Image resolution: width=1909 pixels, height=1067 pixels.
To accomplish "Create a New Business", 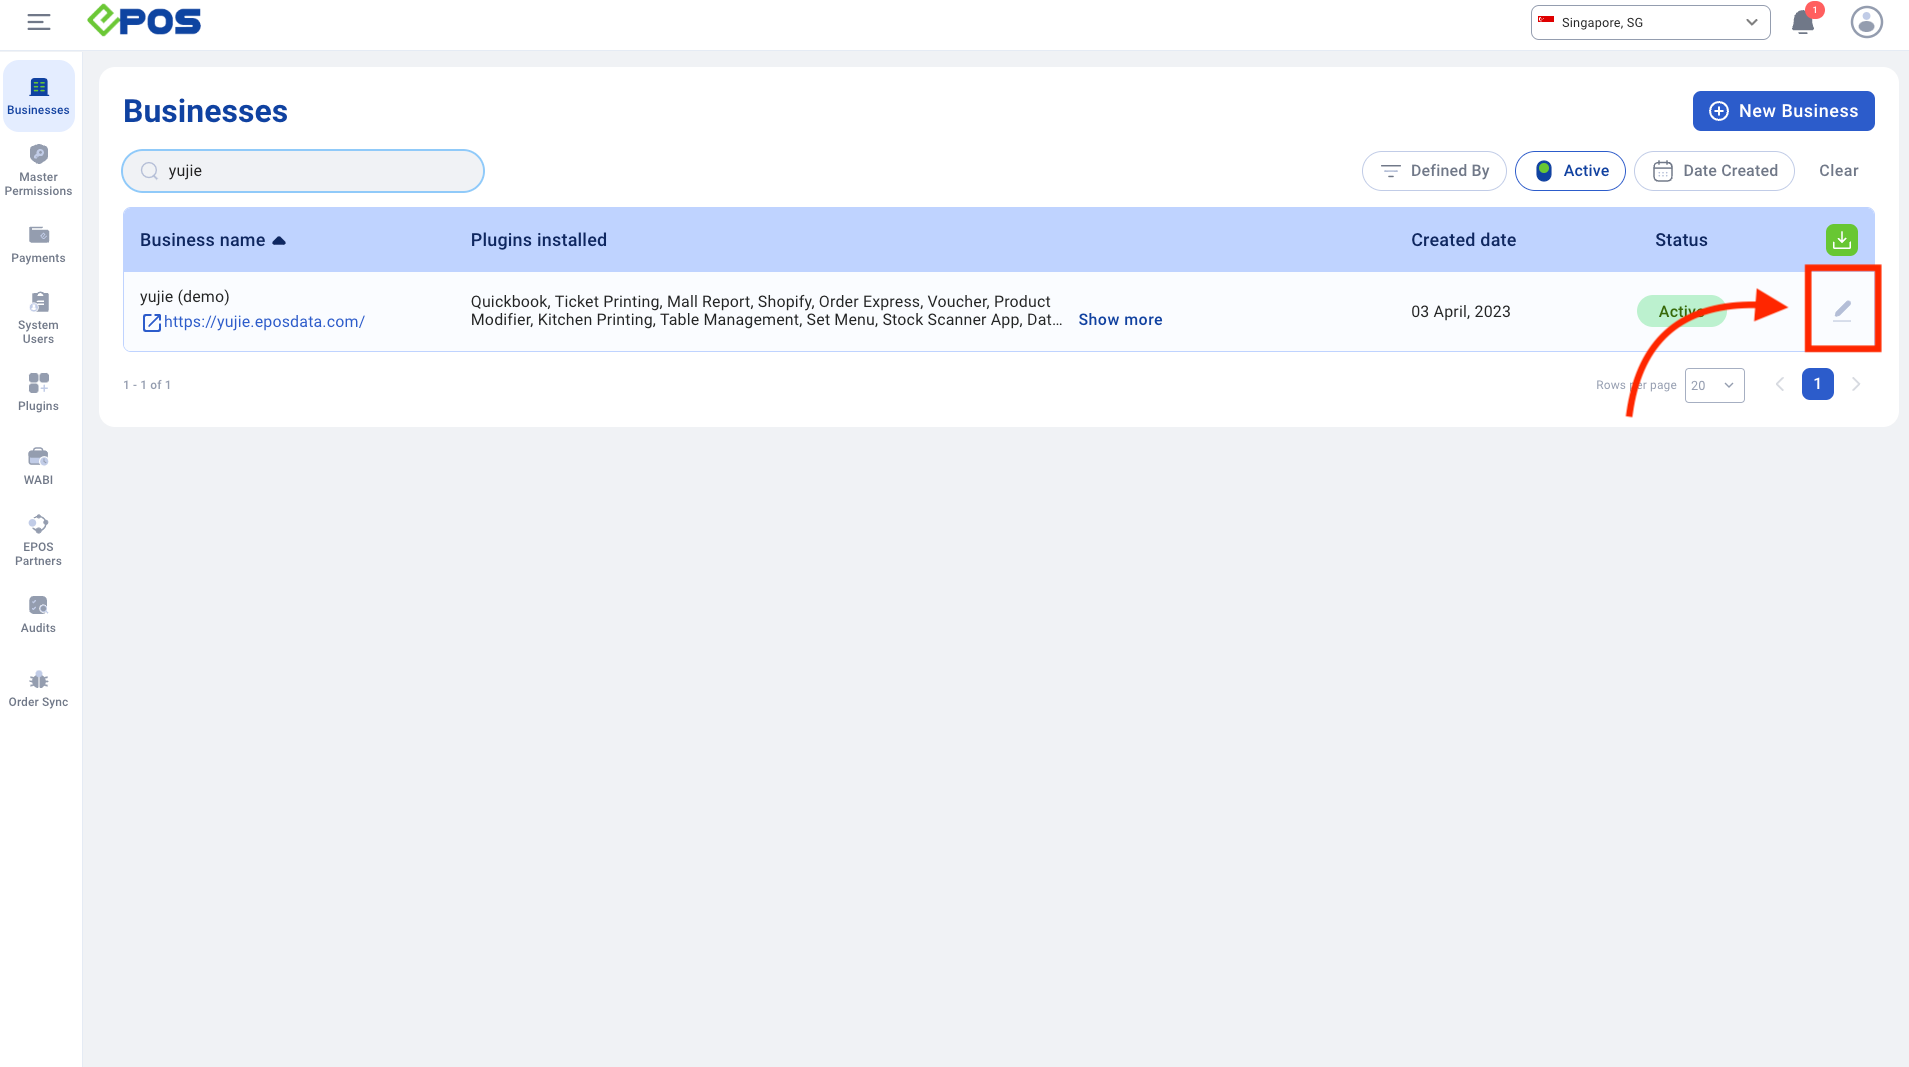I will 1783,111.
